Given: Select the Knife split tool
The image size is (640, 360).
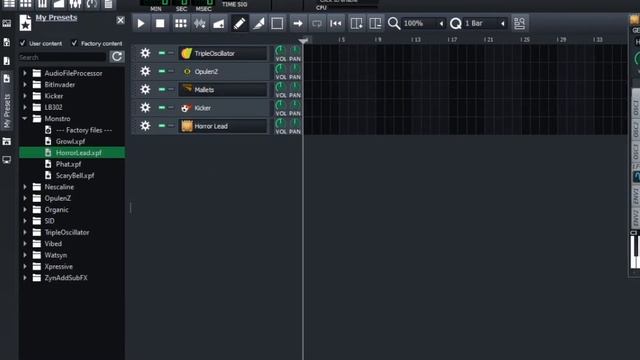Looking at the screenshot, I should click(x=258, y=23).
